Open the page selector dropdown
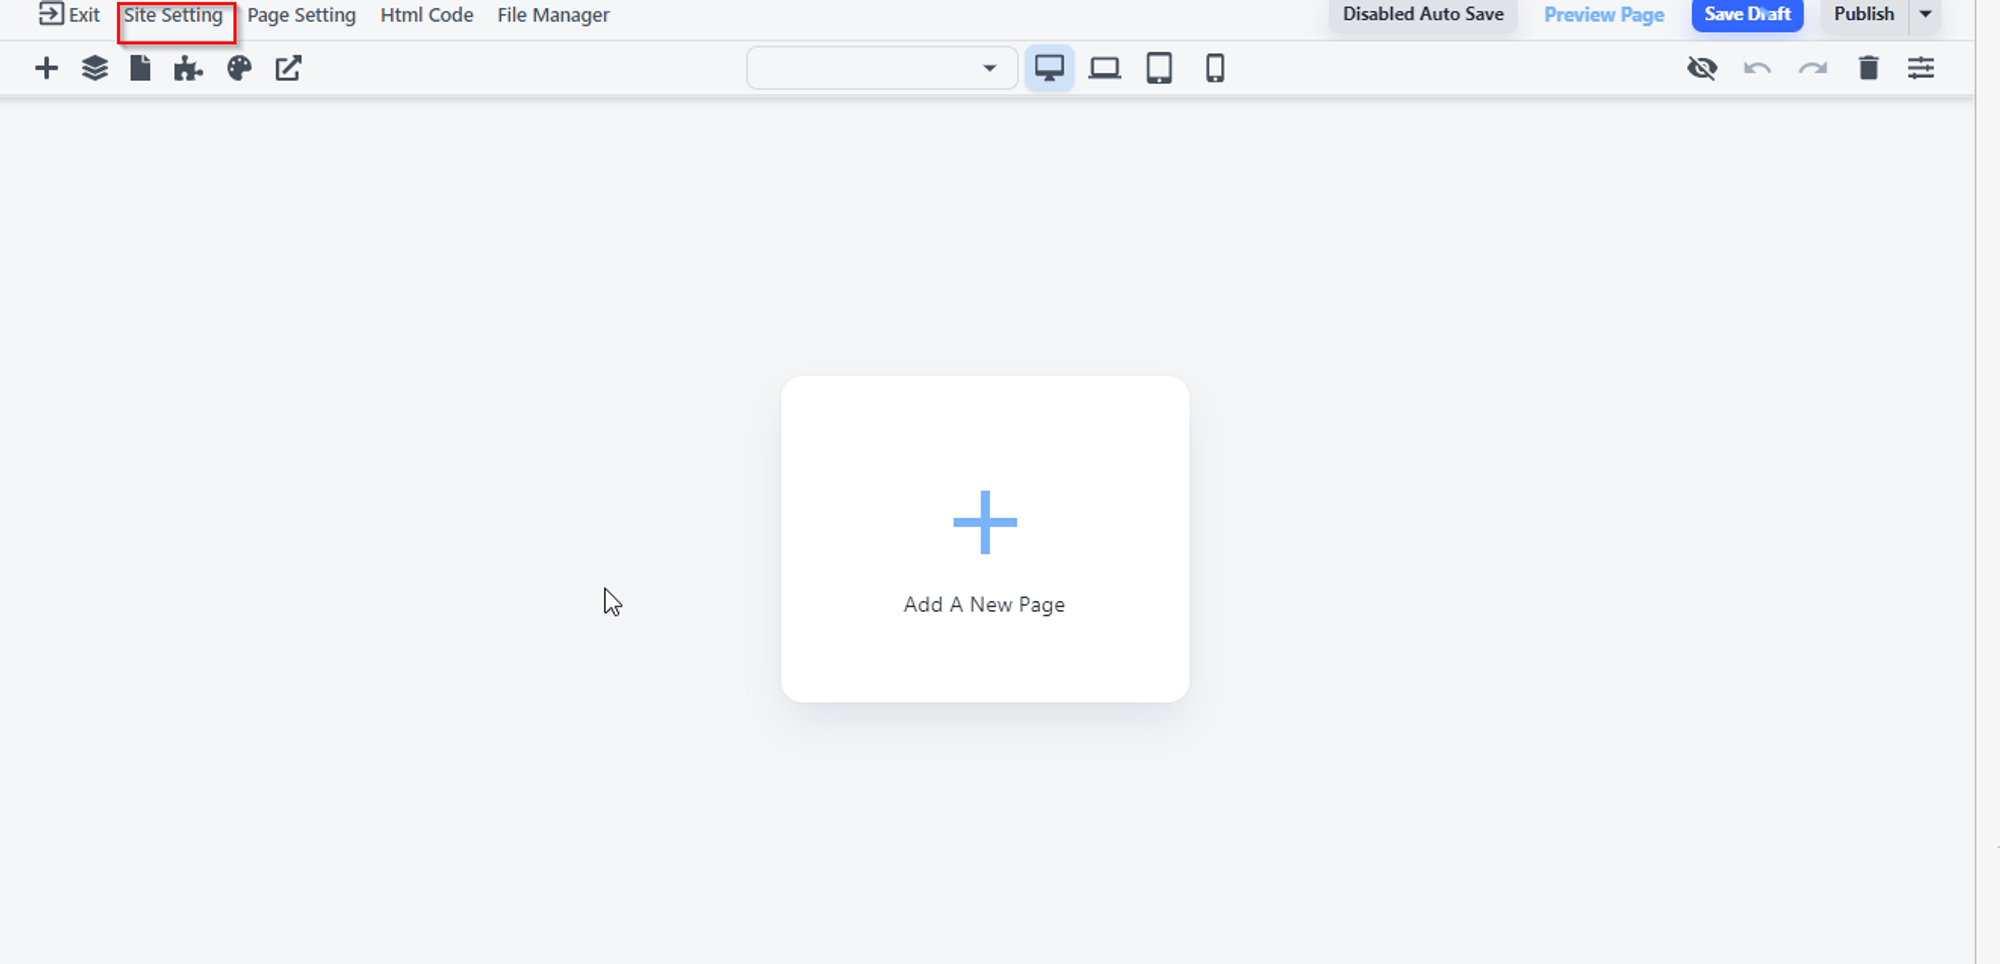The image size is (2000, 964). click(x=882, y=68)
